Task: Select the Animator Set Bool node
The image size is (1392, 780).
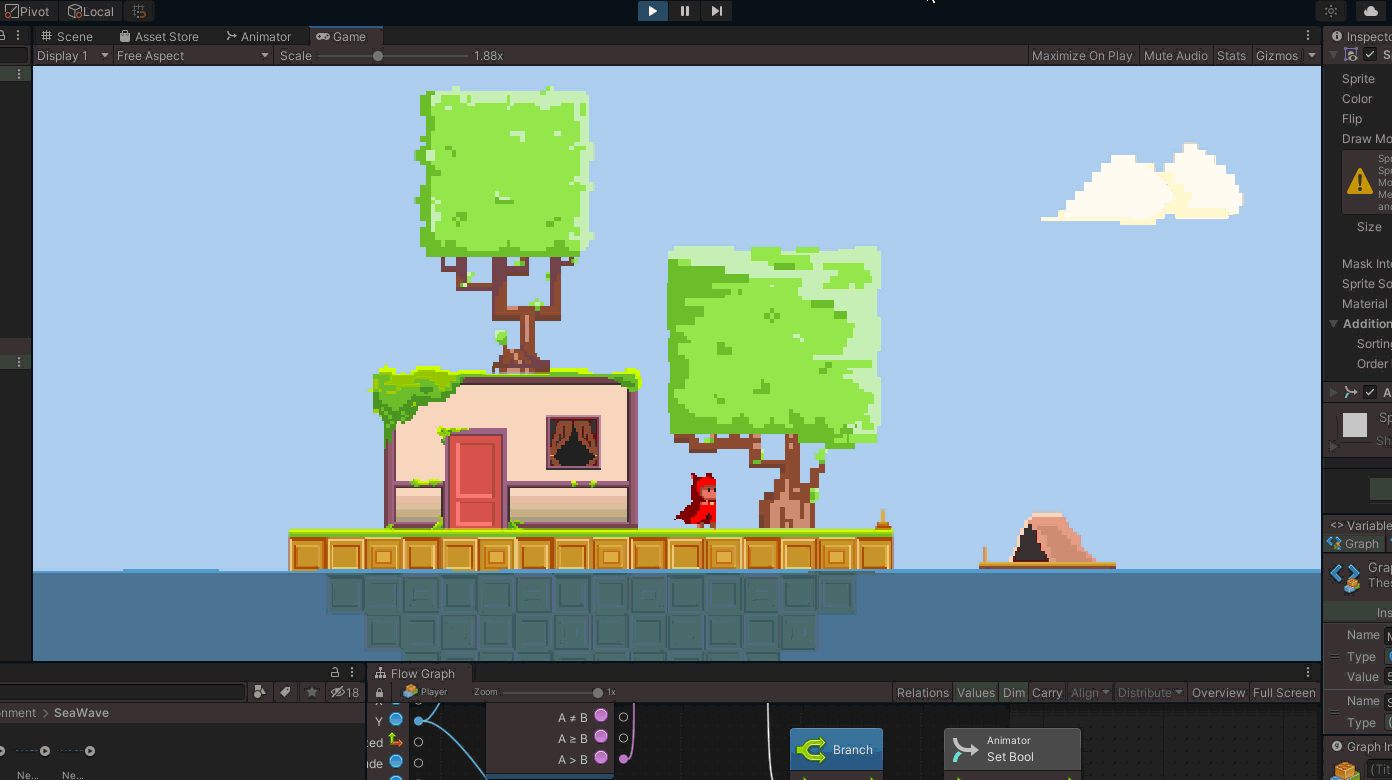Action: click(x=1012, y=749)
